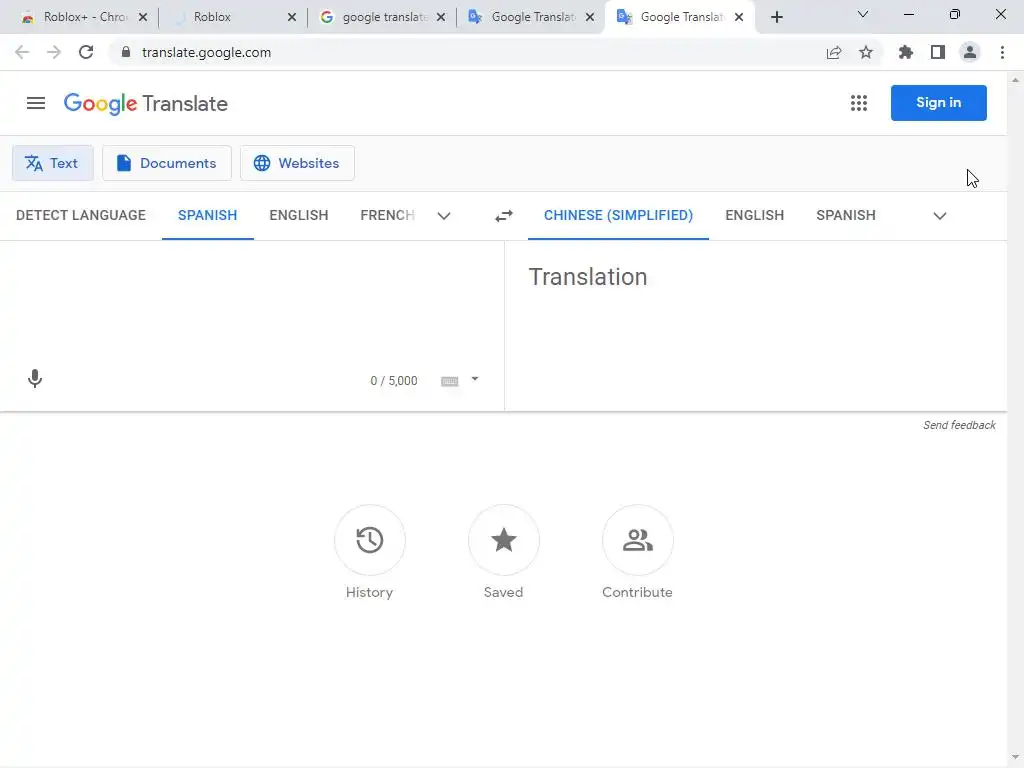Image resolution: width=1024 pixels, height=768 pixels.
Task: Click the Sign in button
Action: coord(938,103)
